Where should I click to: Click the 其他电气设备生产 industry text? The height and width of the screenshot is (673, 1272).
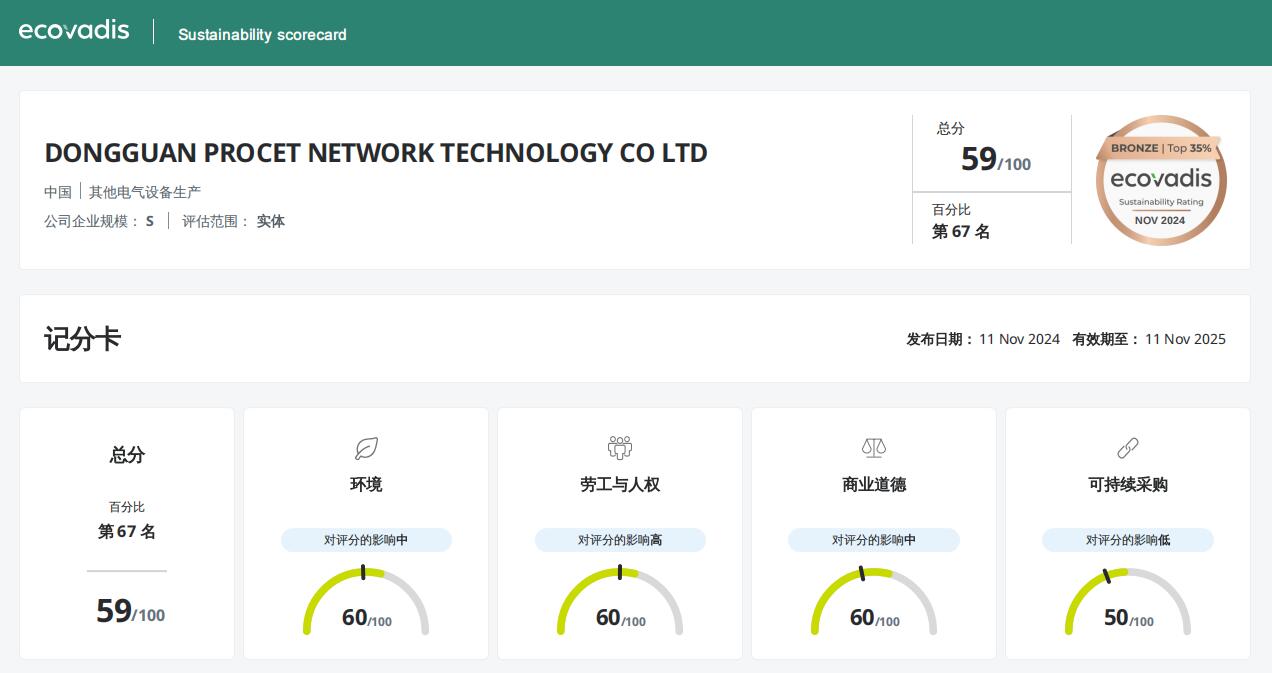(x=145, y=192)
